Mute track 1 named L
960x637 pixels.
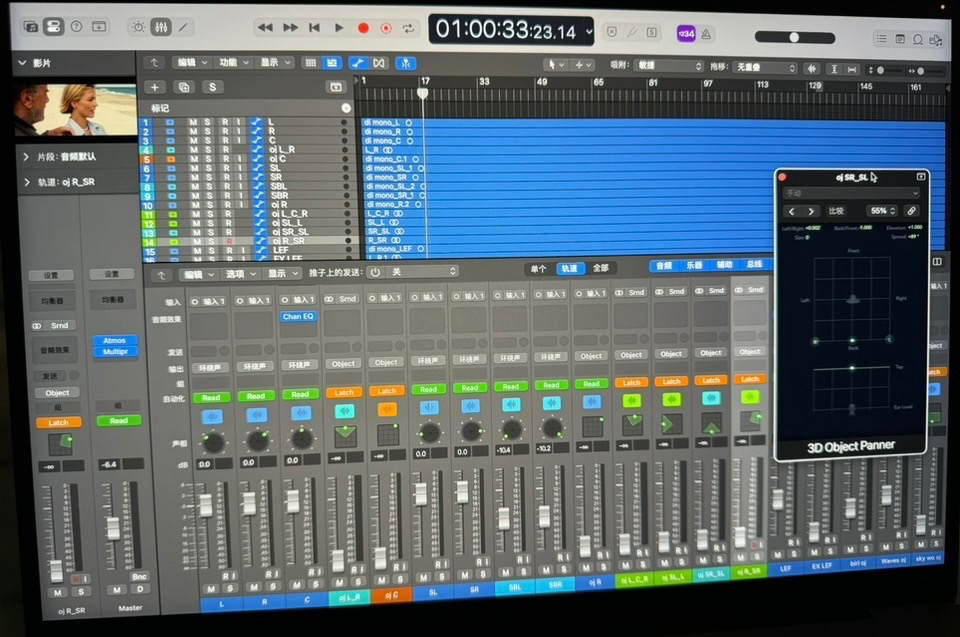[x=193, y=122]
